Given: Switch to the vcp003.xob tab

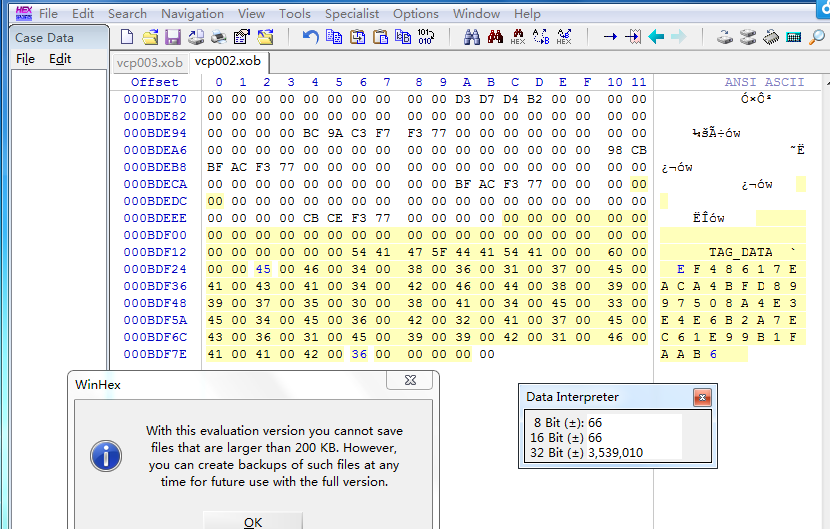Looking at the screenshot, I should [x=148, y=60].
